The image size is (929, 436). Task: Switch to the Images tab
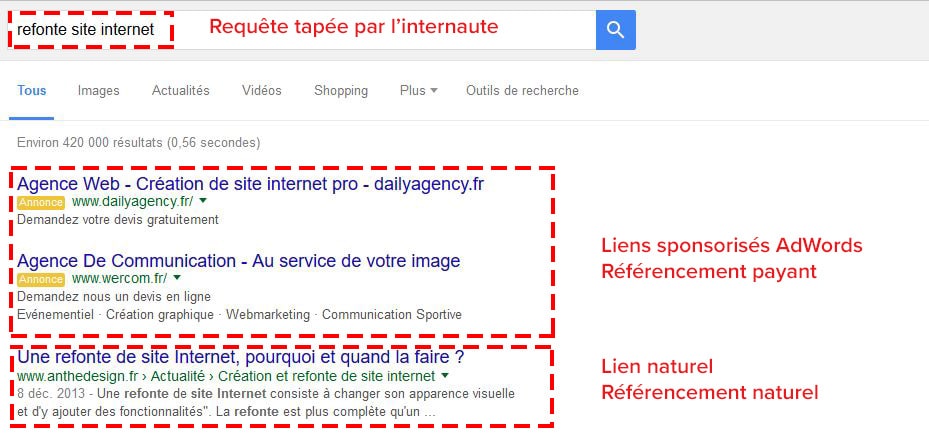pyautogui.click(x=98, y=91)
